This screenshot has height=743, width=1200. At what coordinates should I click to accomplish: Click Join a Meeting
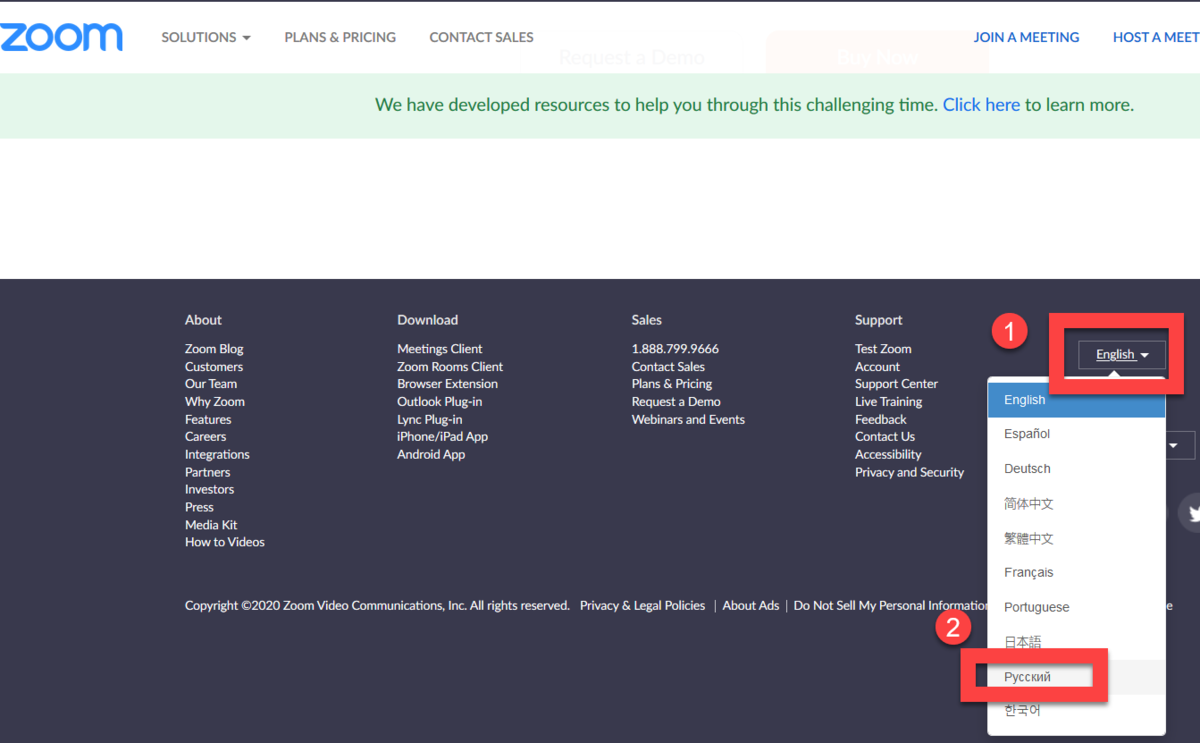tap(1026, 37)
